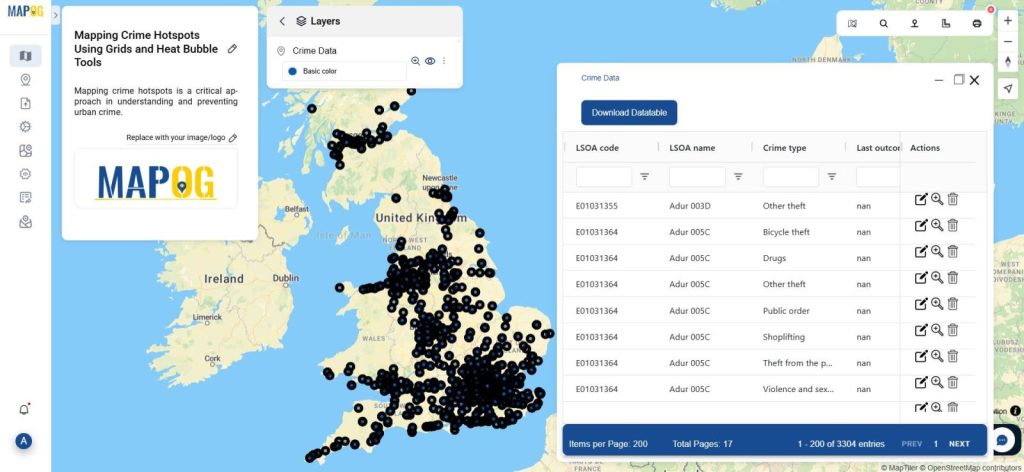1024x472 pixels.
Task: Expand the collapsed sidebar arrow tab
Action: coord(56,14)
